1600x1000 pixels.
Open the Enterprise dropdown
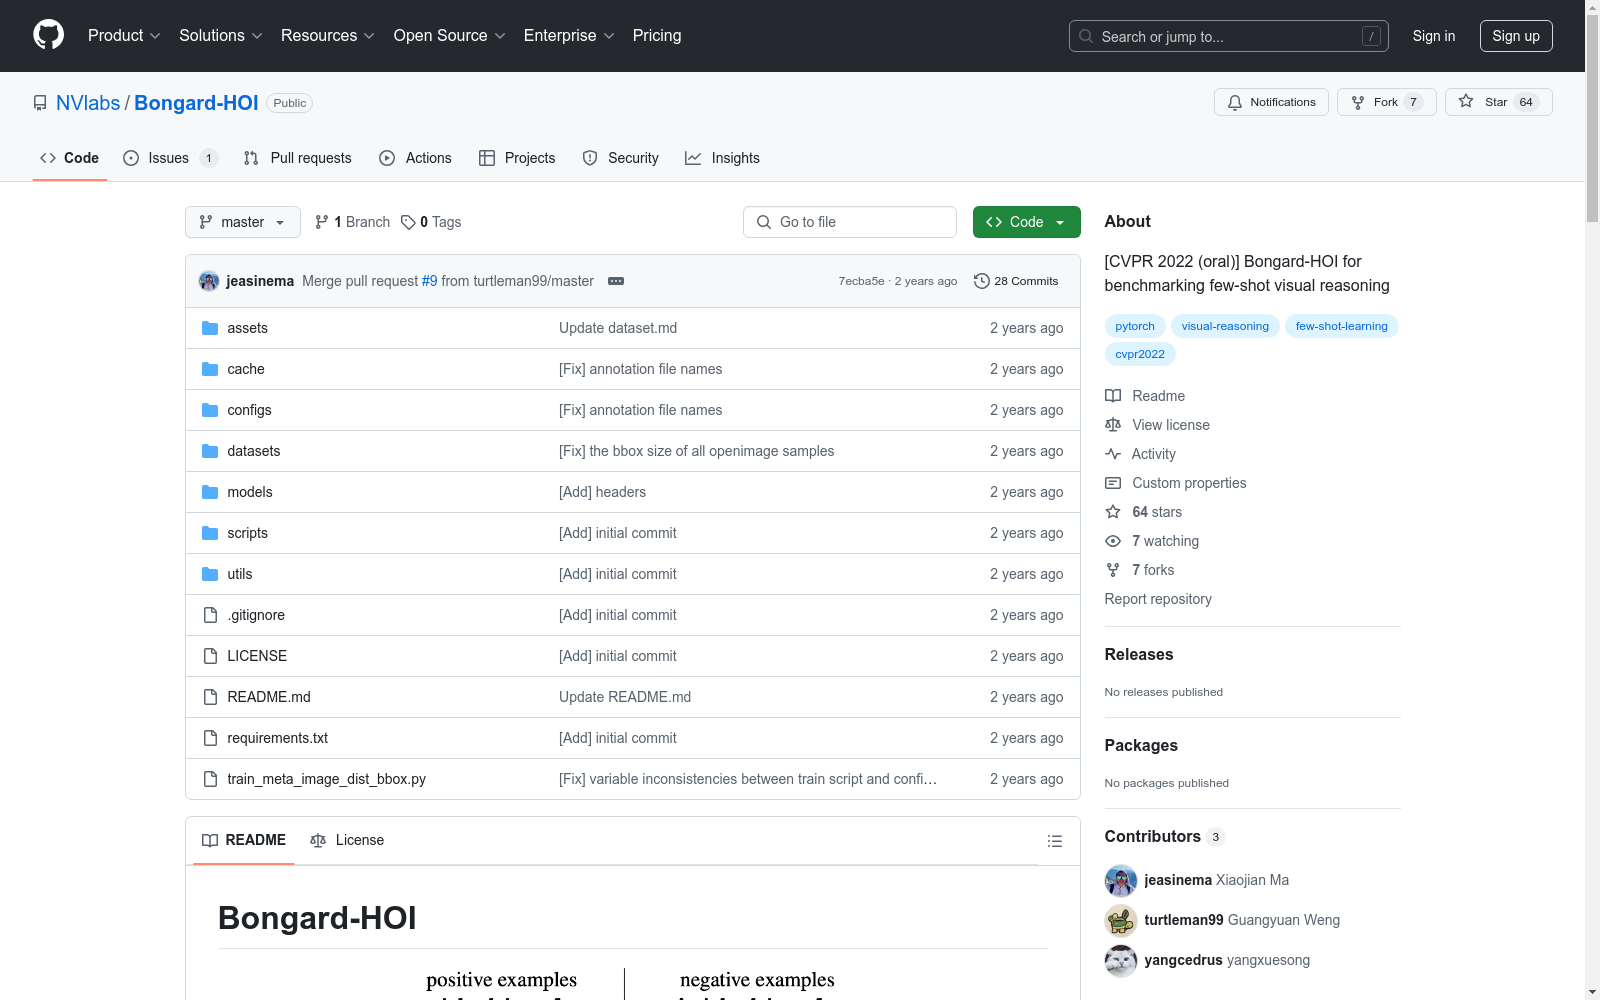coord(569,35)
